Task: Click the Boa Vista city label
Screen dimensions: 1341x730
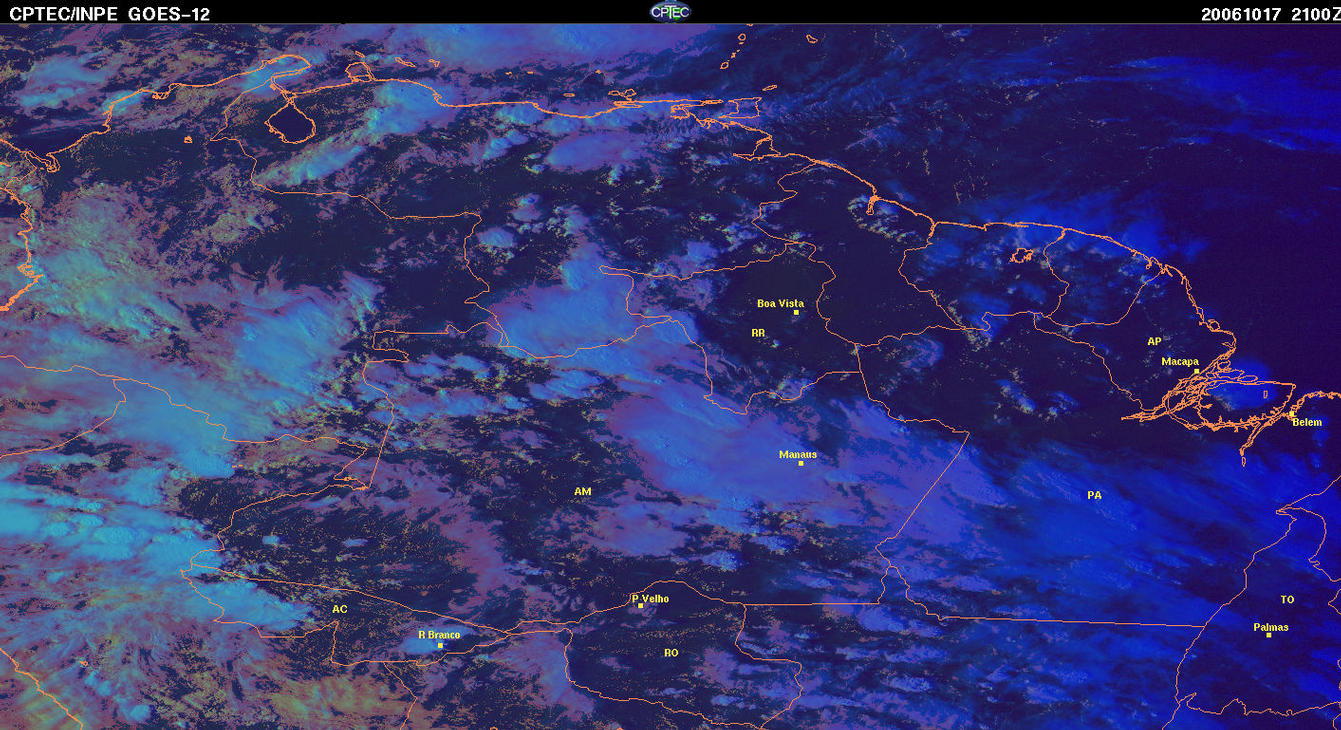Action: (x=780, y=303)
